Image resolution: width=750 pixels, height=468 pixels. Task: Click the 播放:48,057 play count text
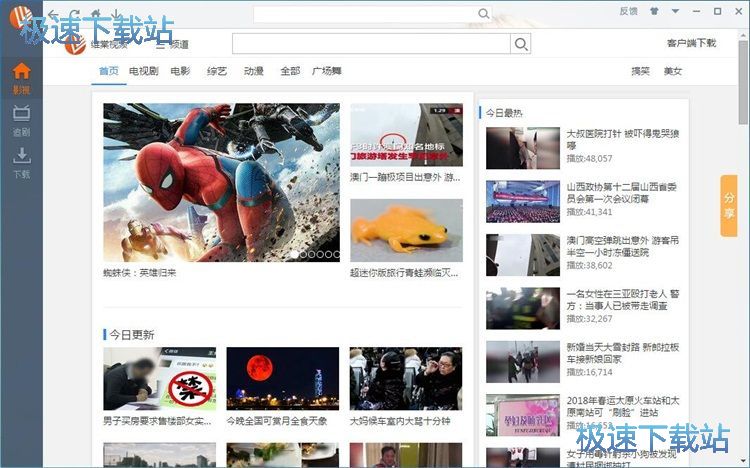coord(589,158)
